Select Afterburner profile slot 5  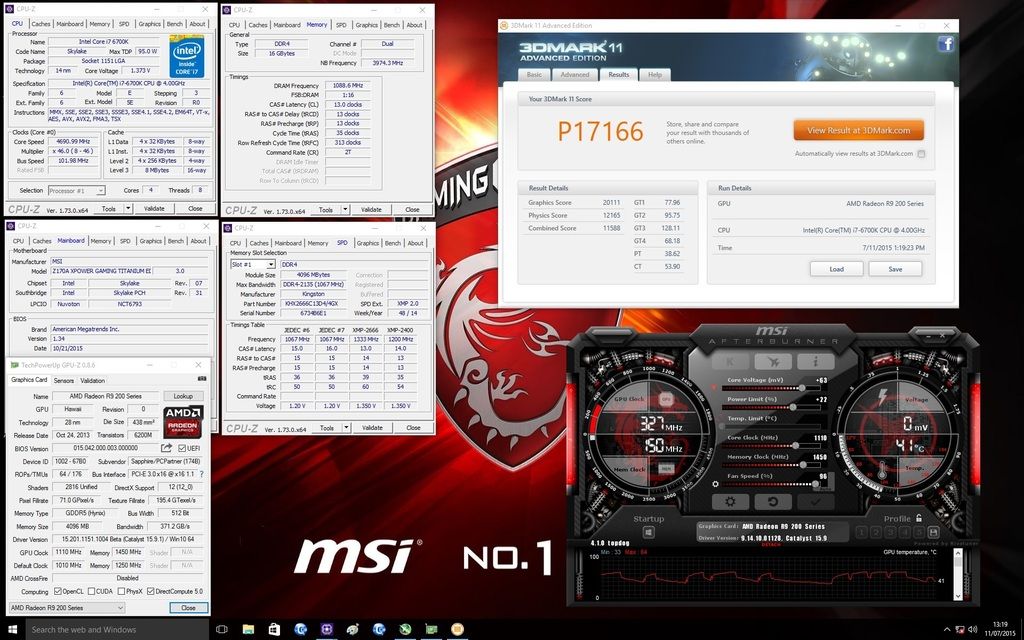(919, 533)
